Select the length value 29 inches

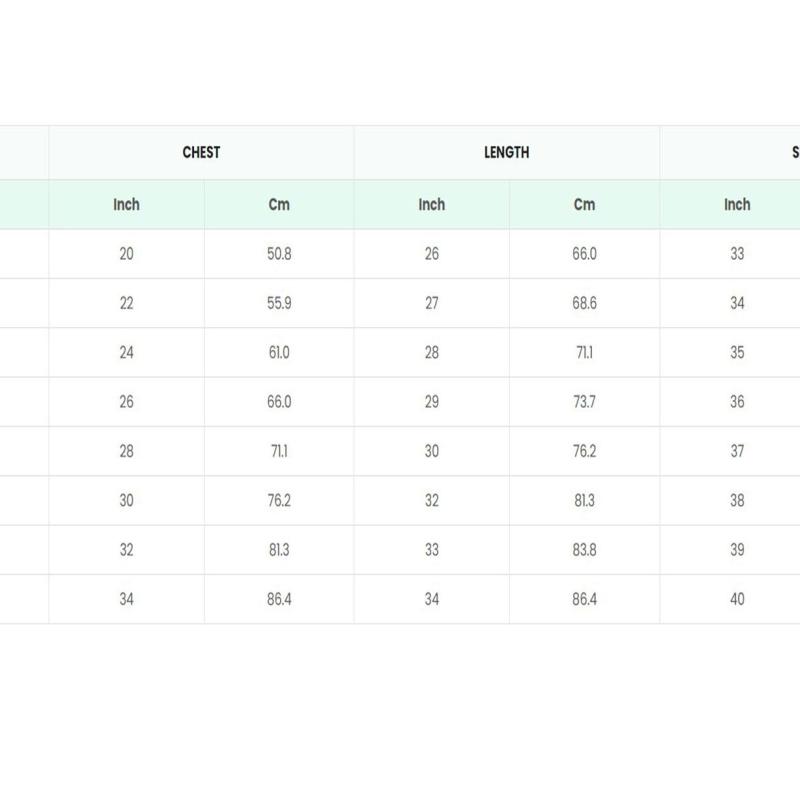click(x=431, y=402)
